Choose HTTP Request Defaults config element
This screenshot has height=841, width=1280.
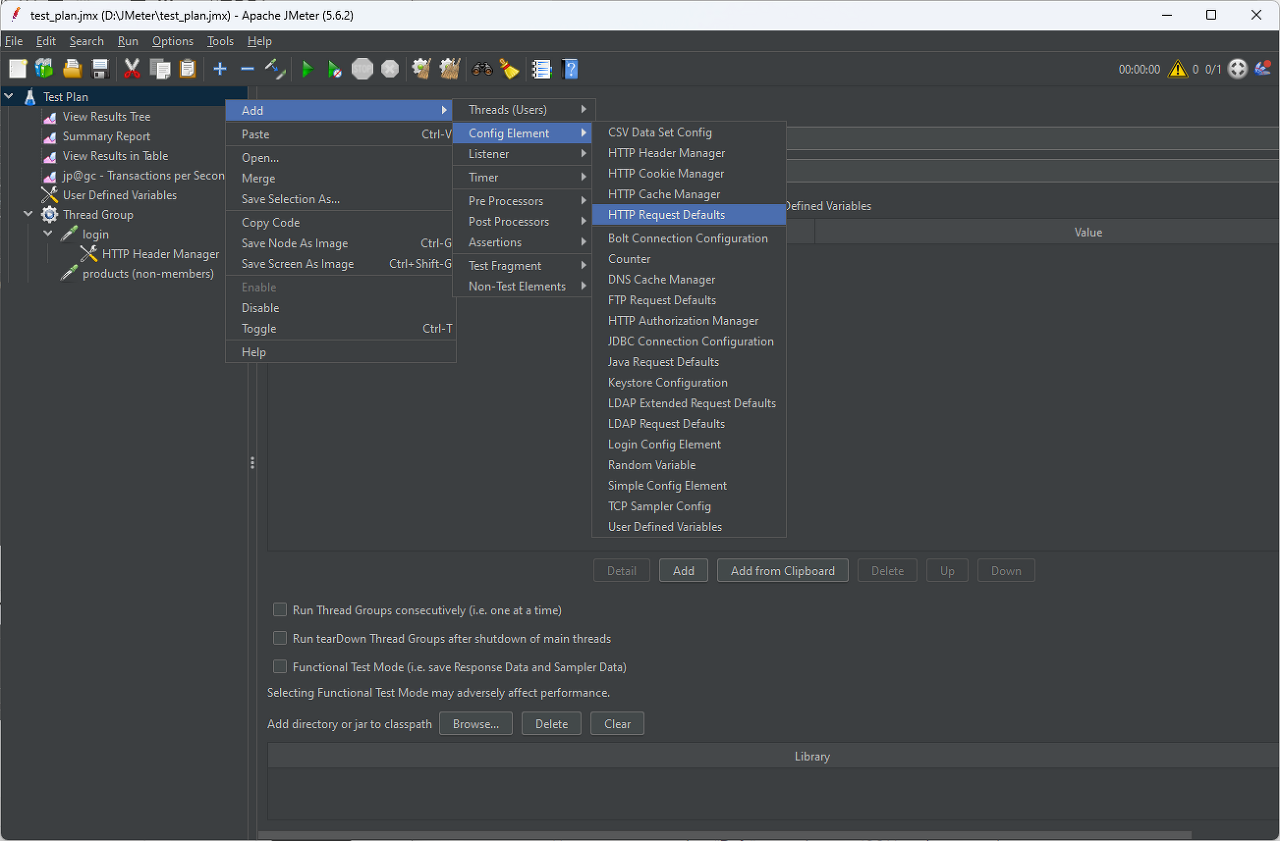click(x=689, y=215)
